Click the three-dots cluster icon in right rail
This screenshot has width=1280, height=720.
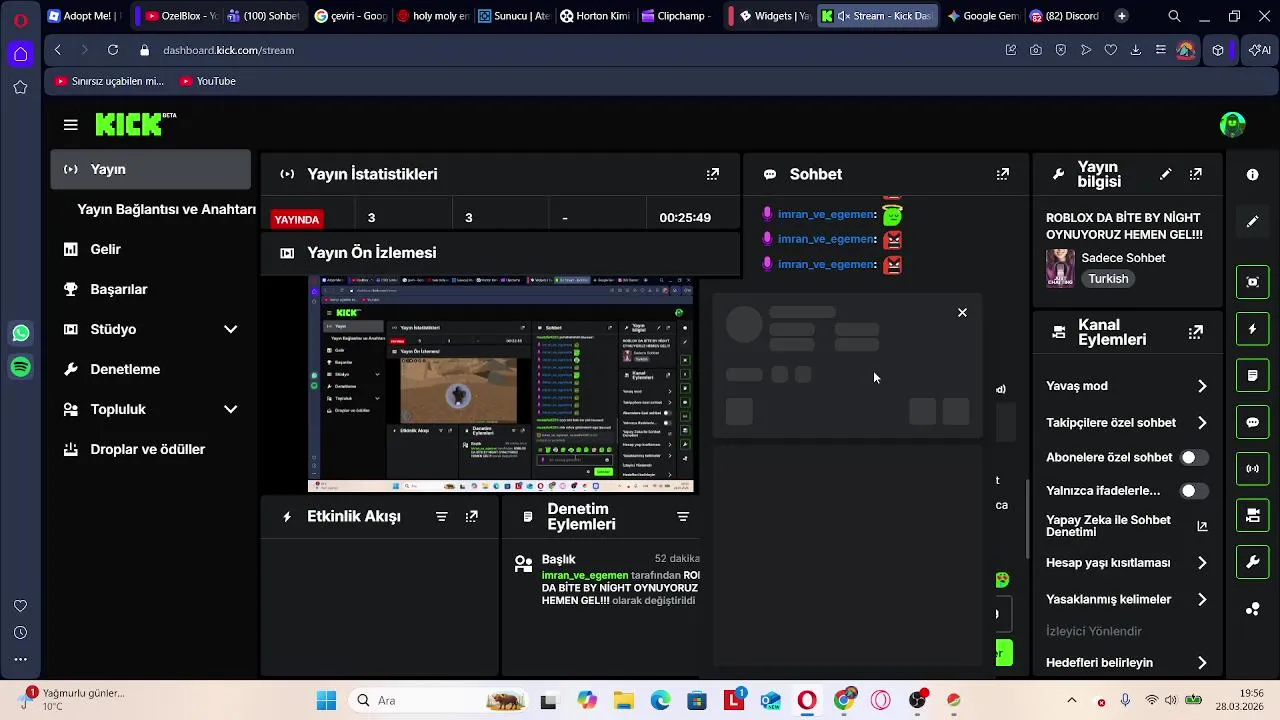(x=1252, y=609)
